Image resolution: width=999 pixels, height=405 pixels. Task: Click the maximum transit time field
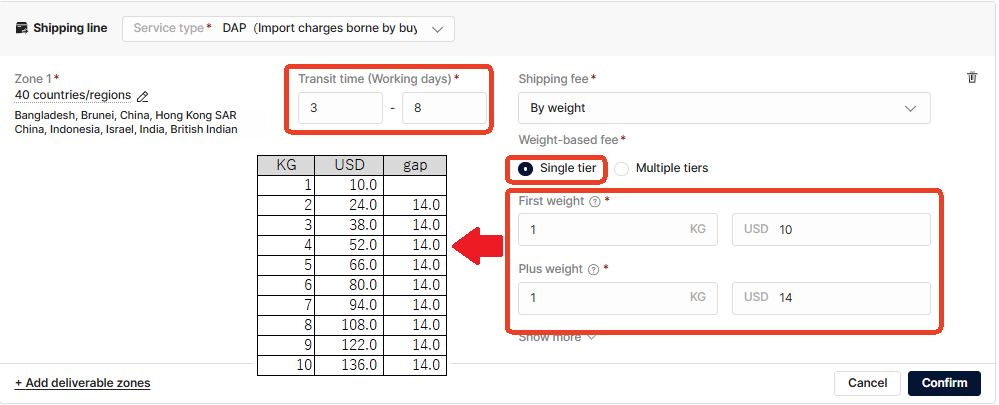[444, 108]
